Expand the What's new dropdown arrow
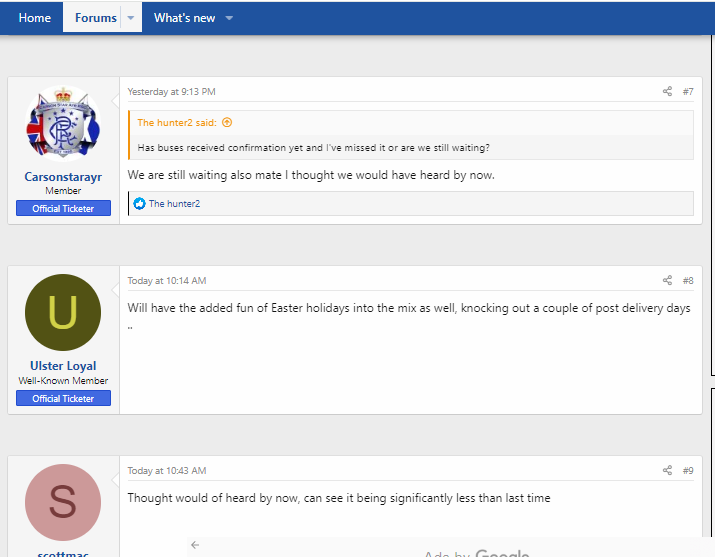The width and height of the screenshot is (715, 557). click(229, 18)
